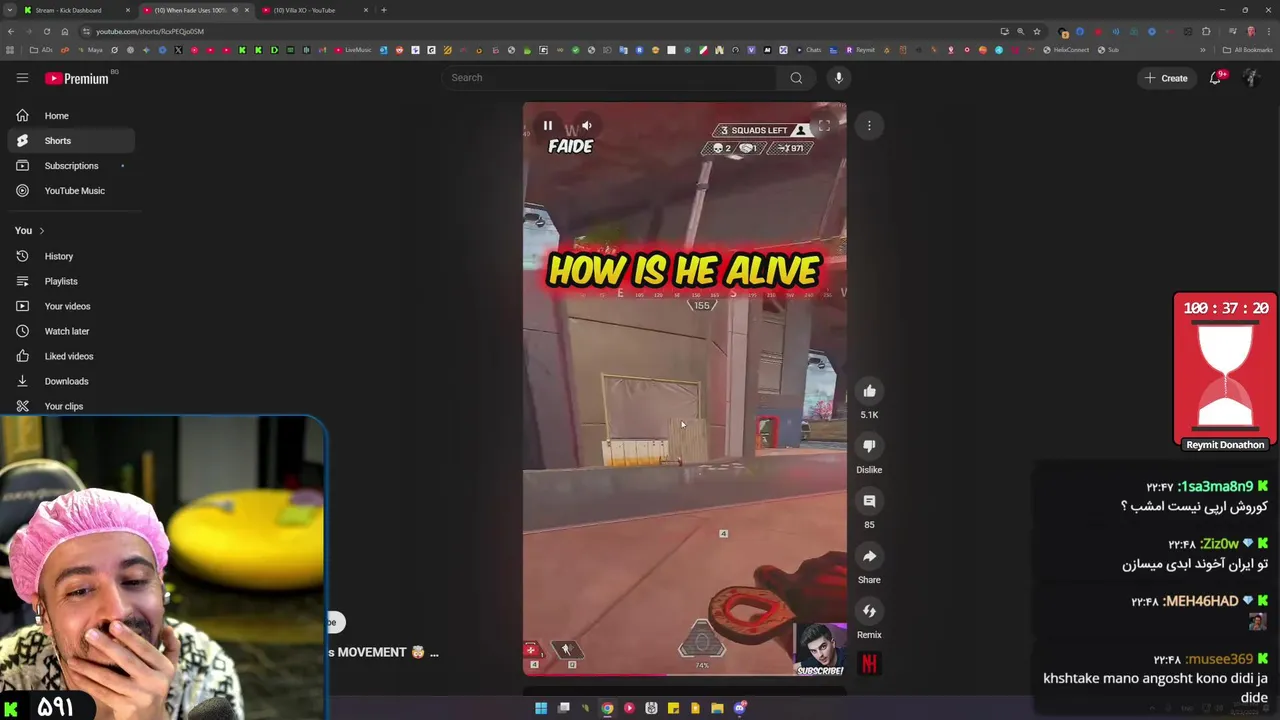
Task: Open YouTube notifications bell
Action: pyautogui.click(x=1217, y=78)
